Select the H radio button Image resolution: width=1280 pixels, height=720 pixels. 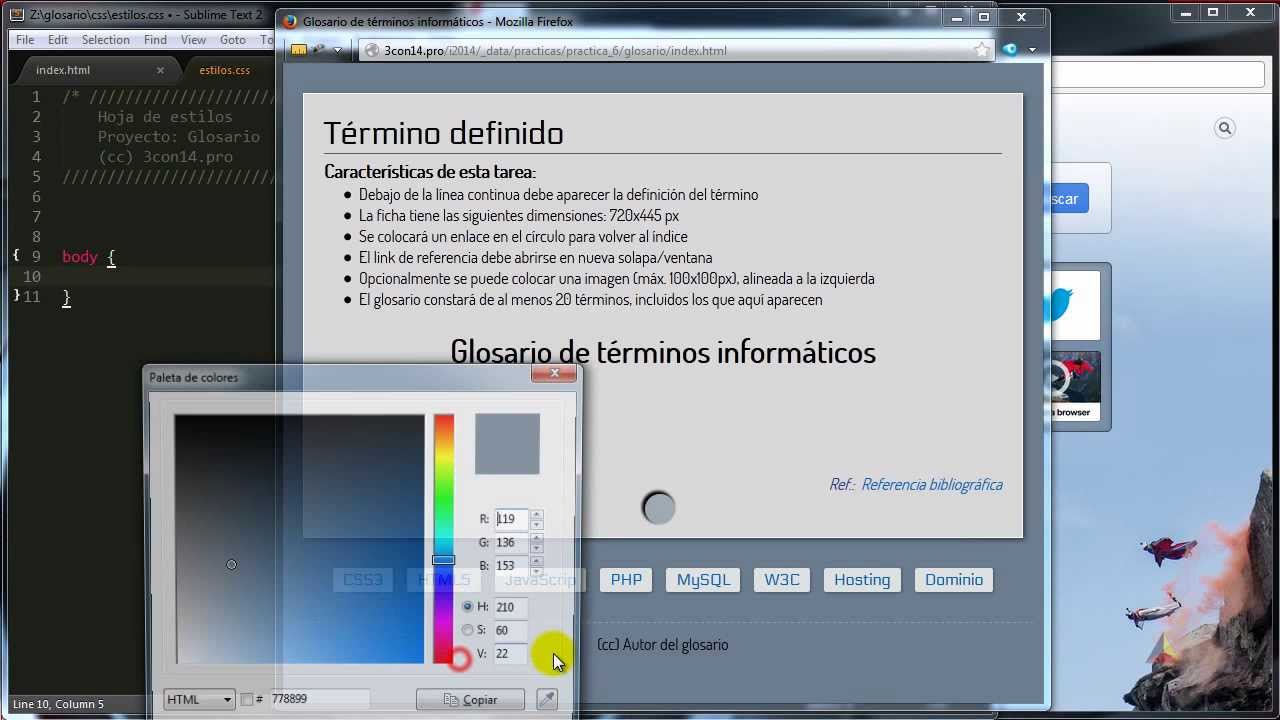pos(467,607)
